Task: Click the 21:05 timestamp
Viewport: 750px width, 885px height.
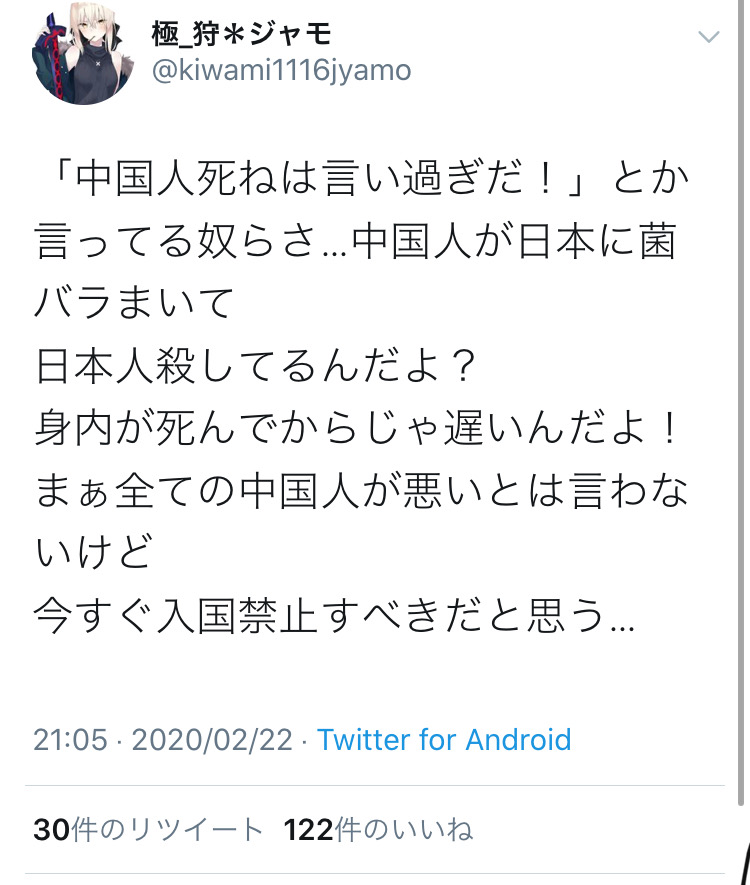Action: (x=70, y=739)
